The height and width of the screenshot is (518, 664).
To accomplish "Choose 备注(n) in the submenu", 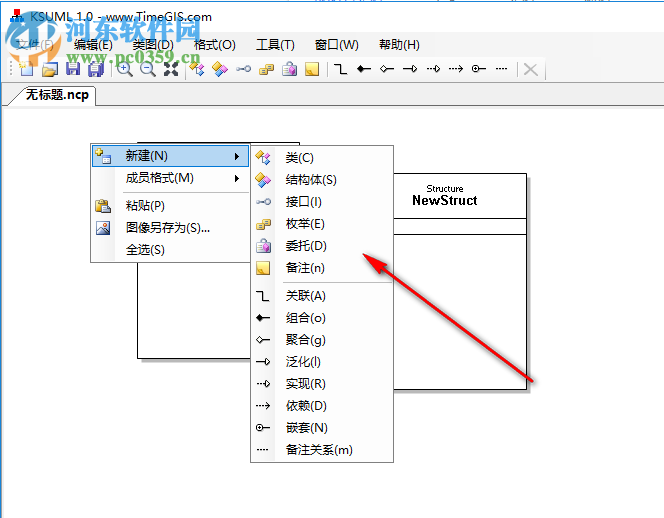I will [322, 268].
